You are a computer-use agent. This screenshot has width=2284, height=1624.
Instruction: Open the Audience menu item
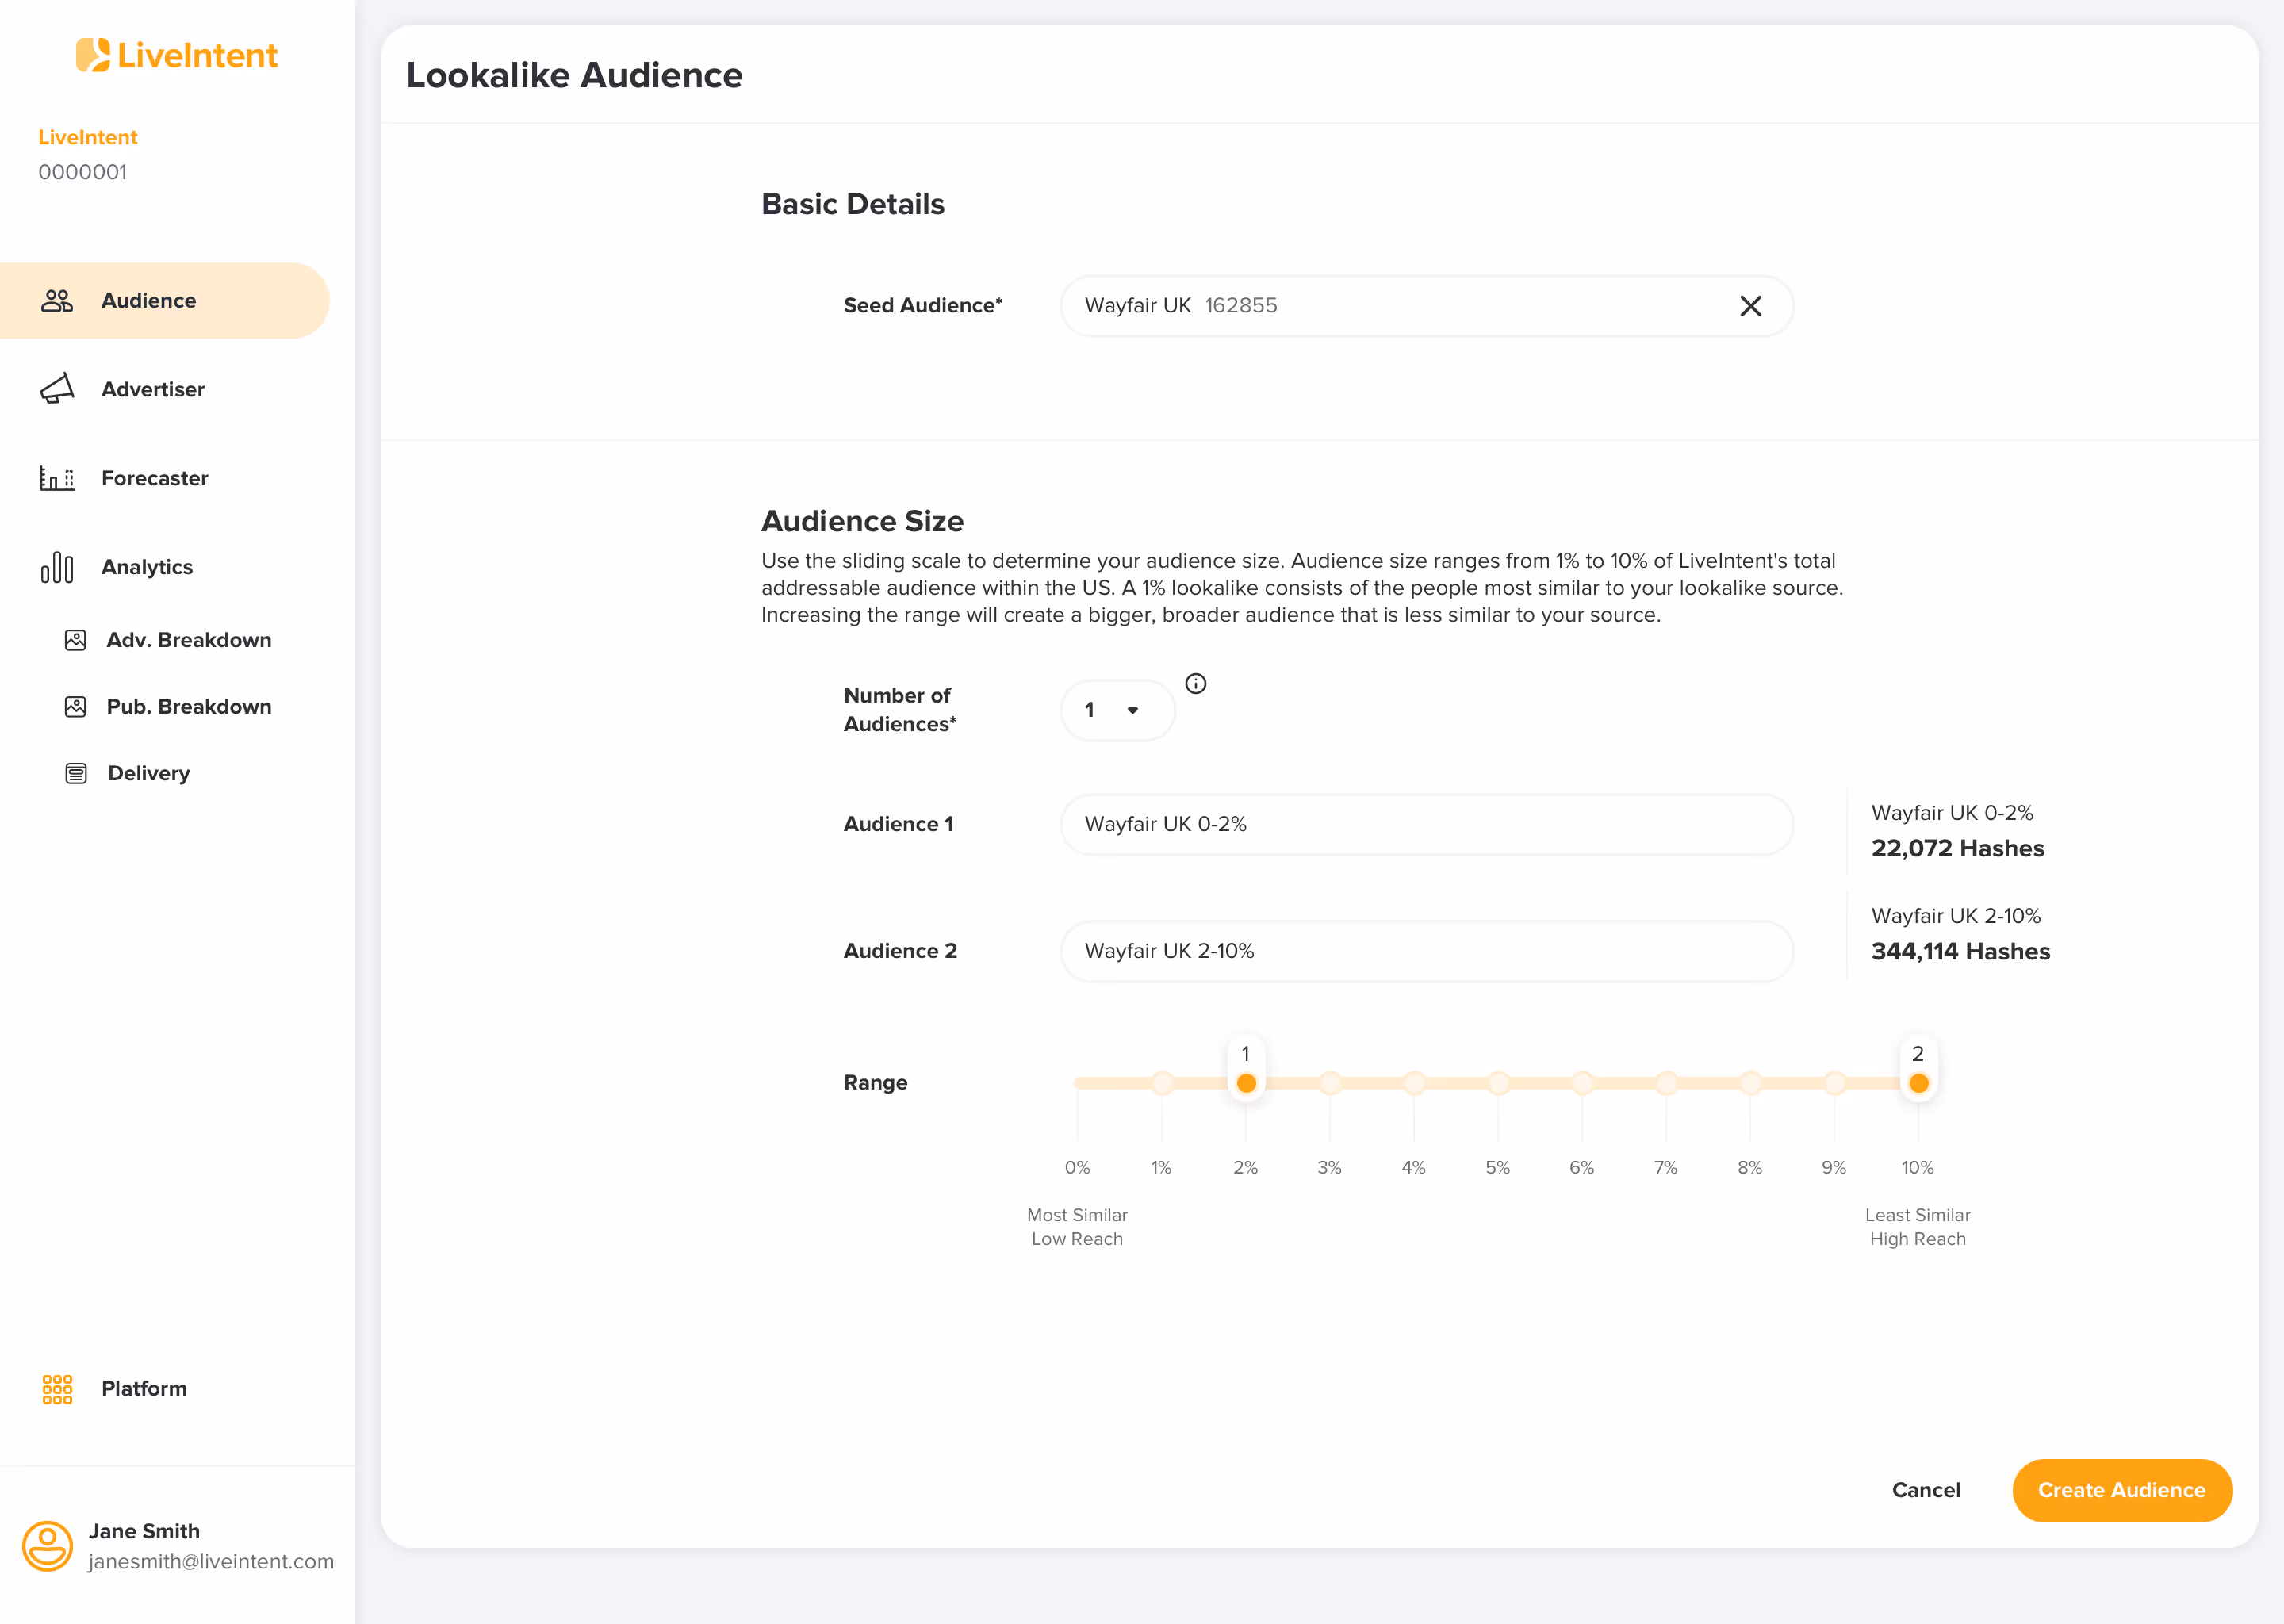tap(164, 301)
